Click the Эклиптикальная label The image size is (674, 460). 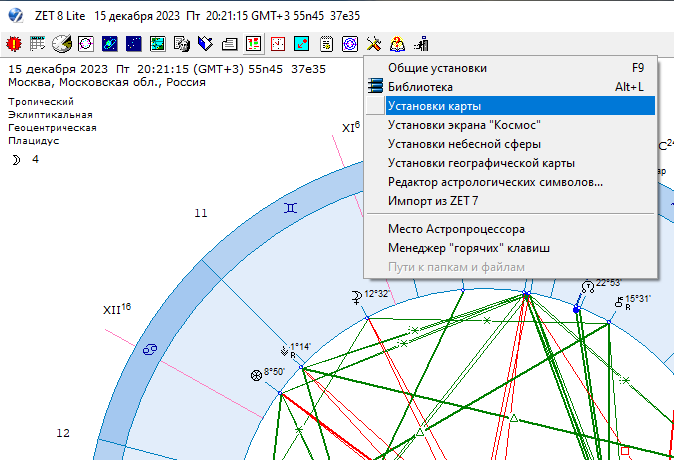pyautogui.click(x=50, y=115)
